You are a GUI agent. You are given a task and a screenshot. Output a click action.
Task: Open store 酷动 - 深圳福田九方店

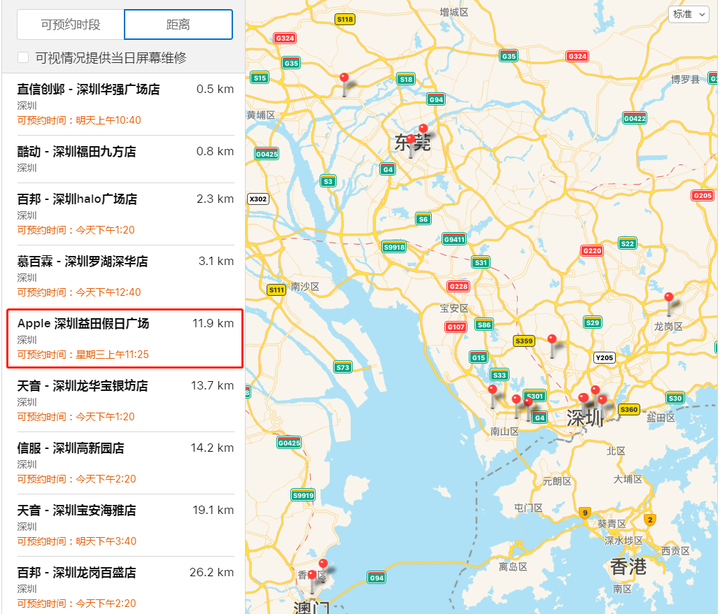125,159
